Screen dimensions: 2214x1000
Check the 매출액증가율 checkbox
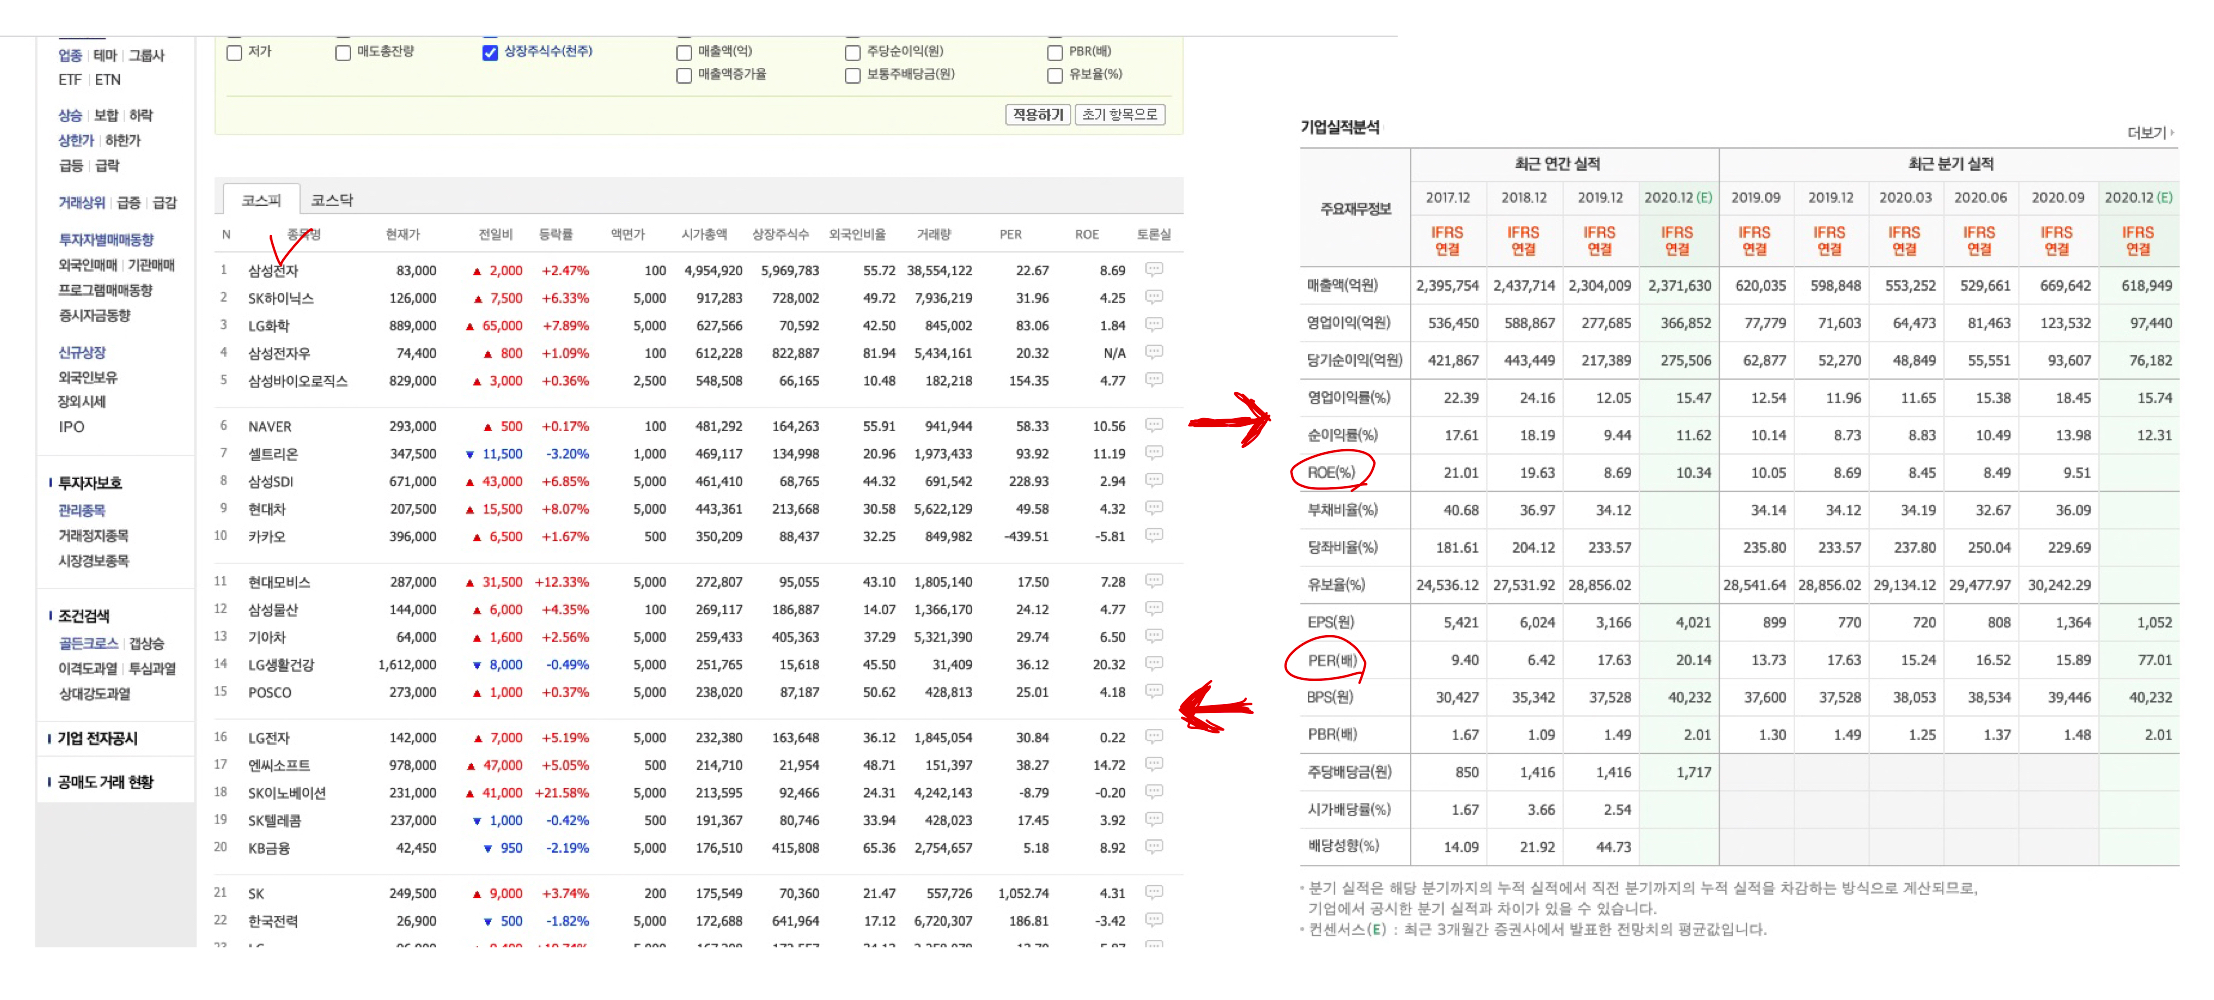point(684,76)
